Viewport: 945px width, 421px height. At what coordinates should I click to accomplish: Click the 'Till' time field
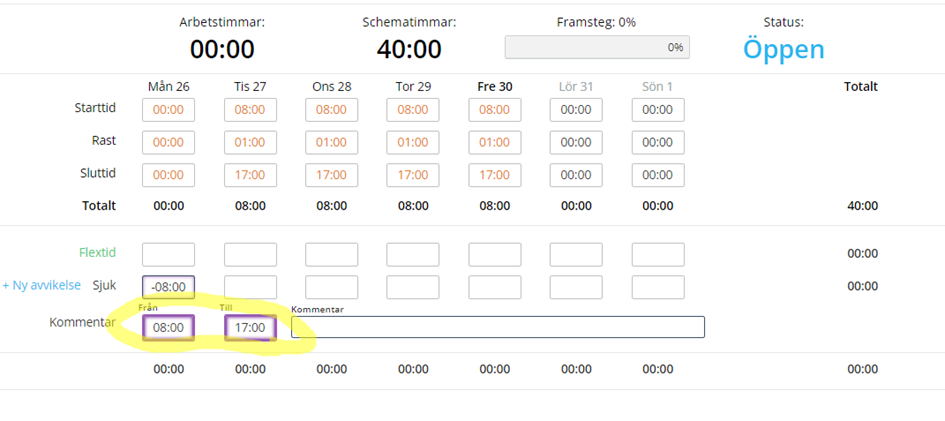click(x=250, y=328)
